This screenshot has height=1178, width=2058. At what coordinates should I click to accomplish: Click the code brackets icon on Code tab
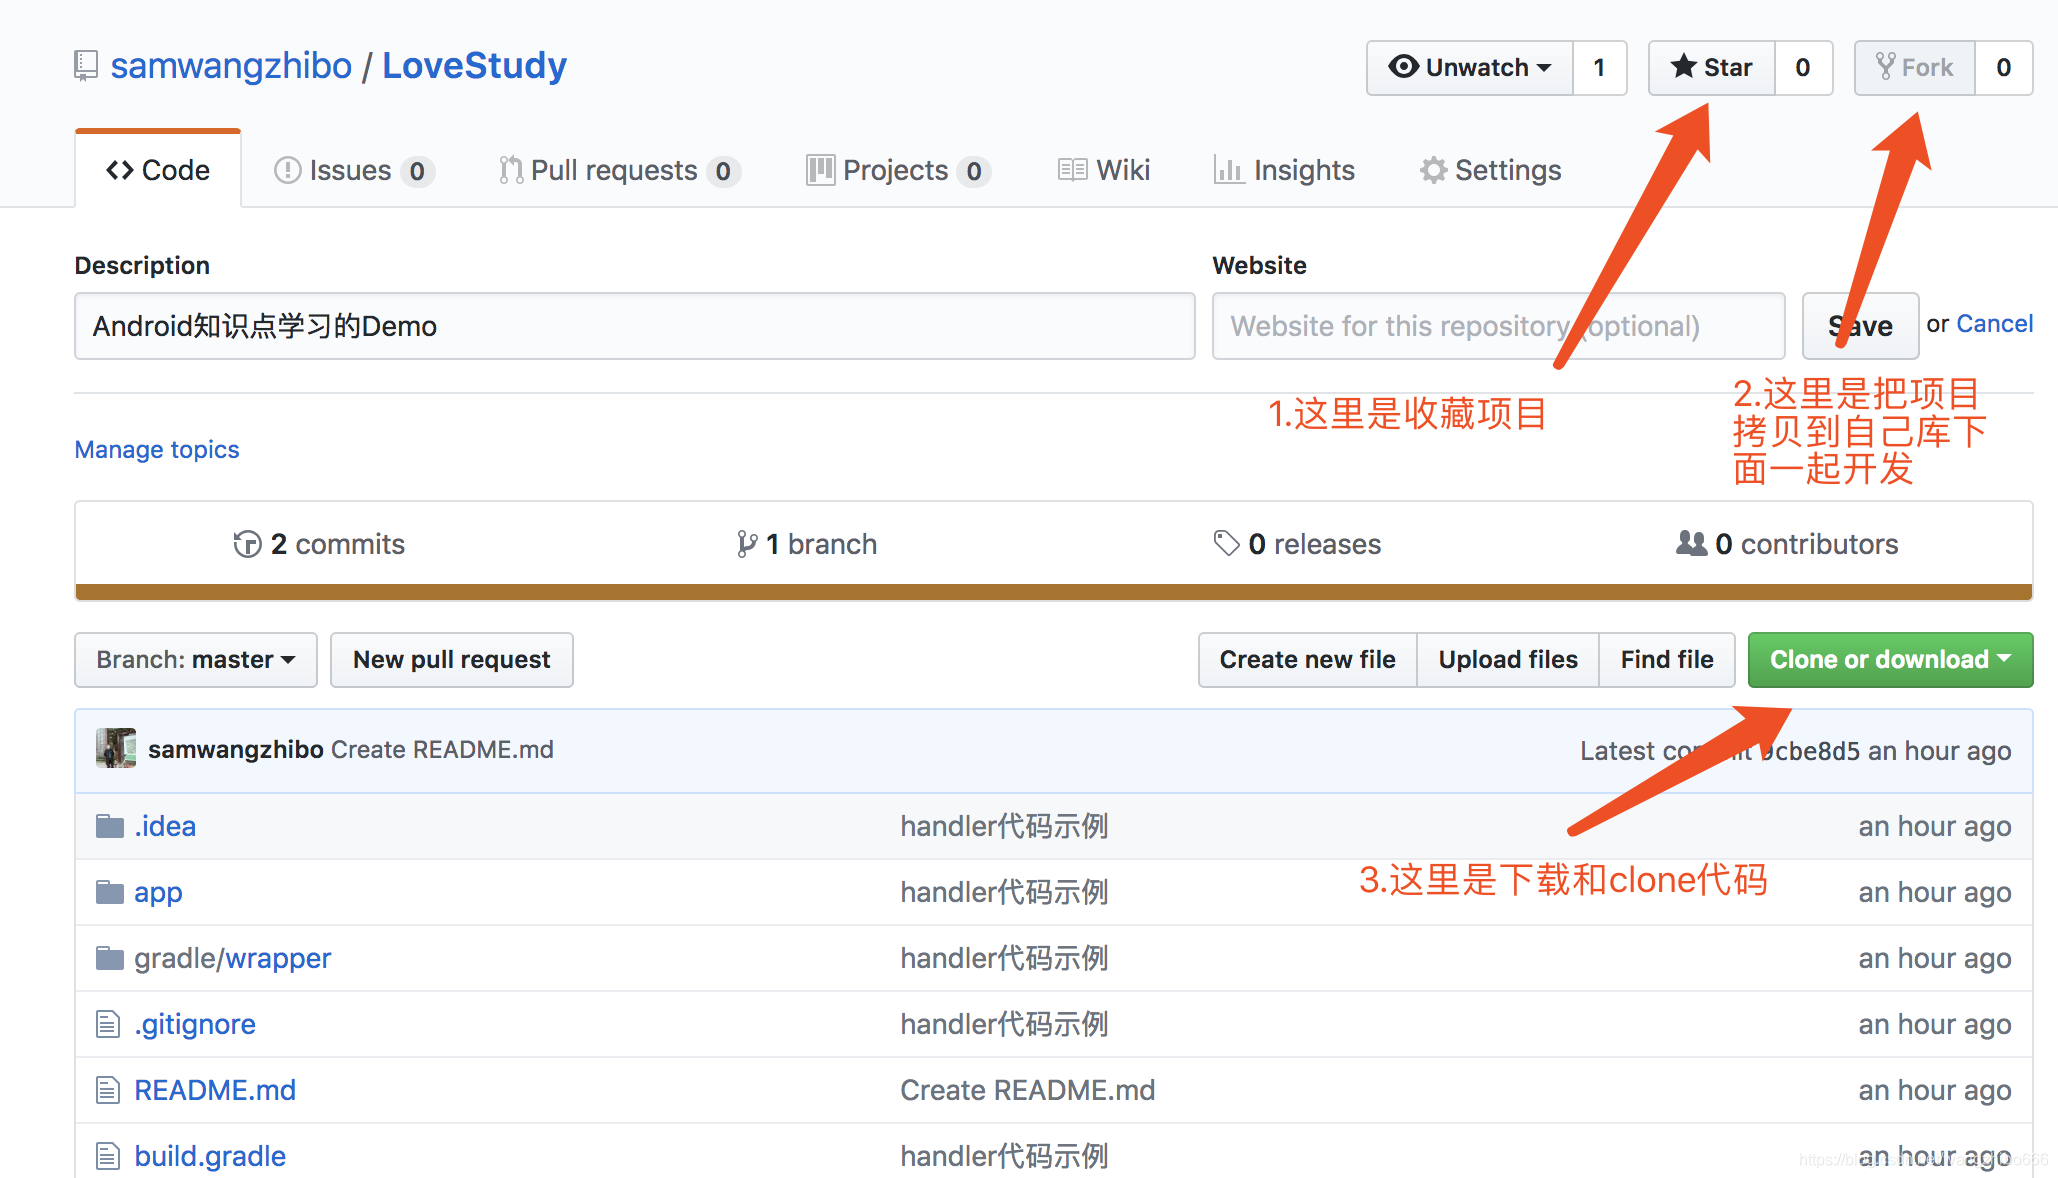click(120, 170)
